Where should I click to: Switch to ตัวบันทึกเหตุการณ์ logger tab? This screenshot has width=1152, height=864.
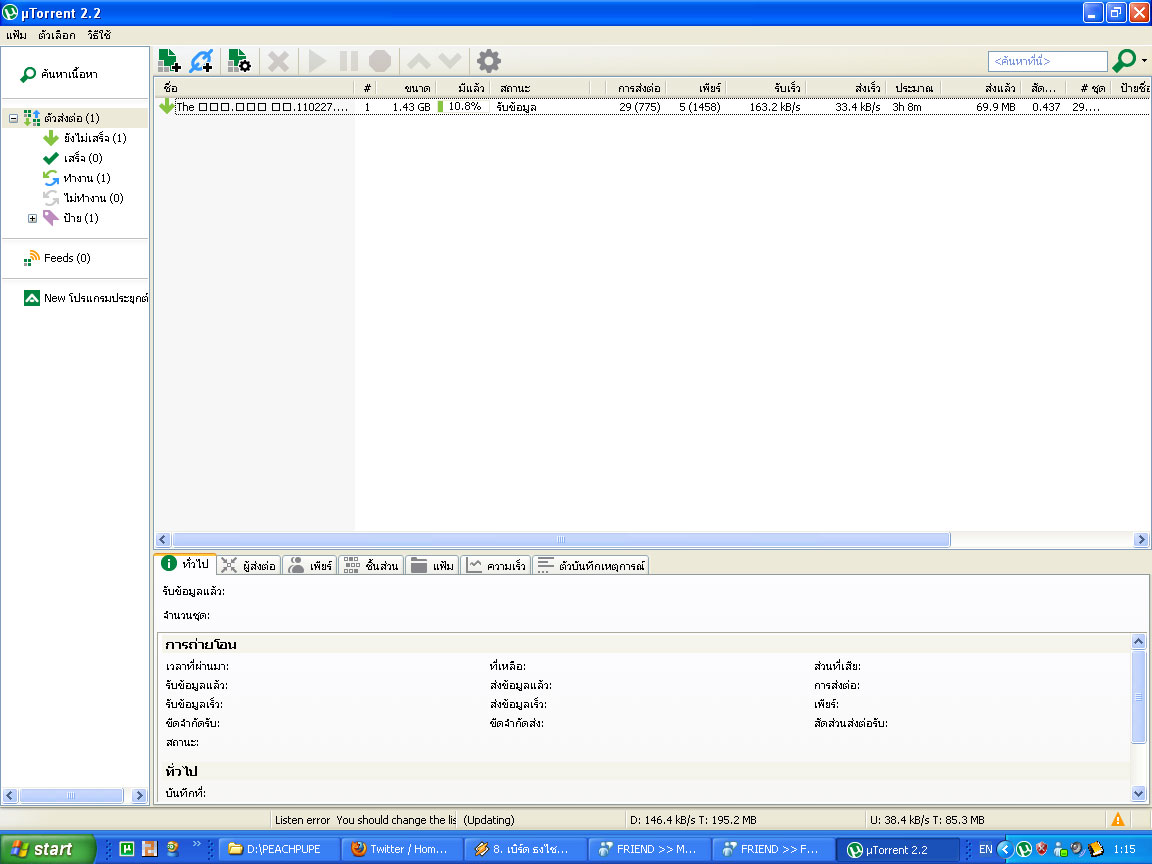point(590,566)
